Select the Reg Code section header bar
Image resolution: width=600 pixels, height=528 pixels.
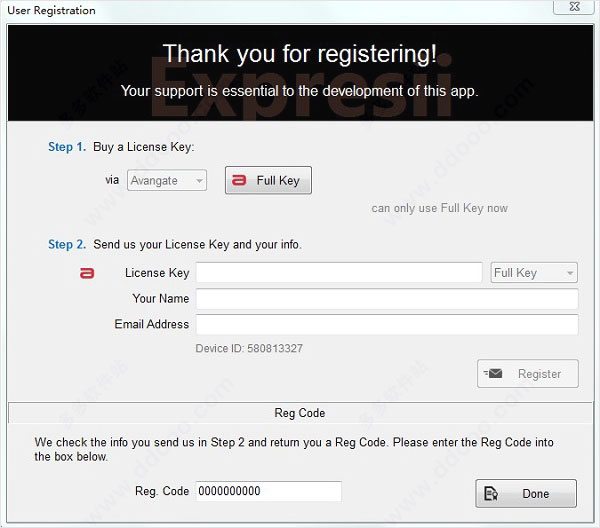pyautogui.click(x=300, y=413)
